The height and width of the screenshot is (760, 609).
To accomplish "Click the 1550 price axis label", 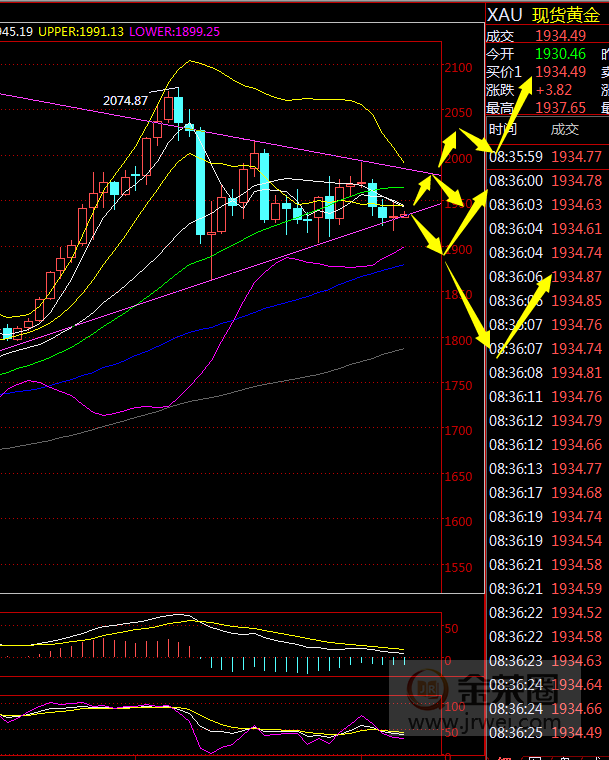I will click(x=460, y=567).
